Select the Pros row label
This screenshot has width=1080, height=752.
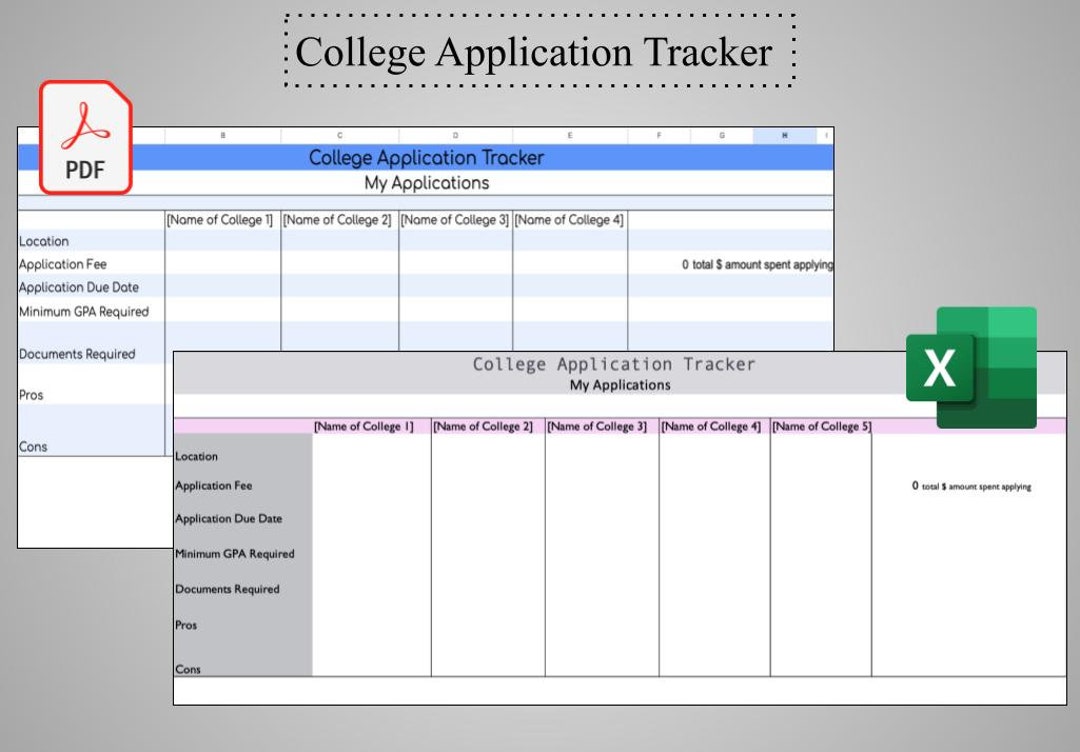tap(186, 625)
